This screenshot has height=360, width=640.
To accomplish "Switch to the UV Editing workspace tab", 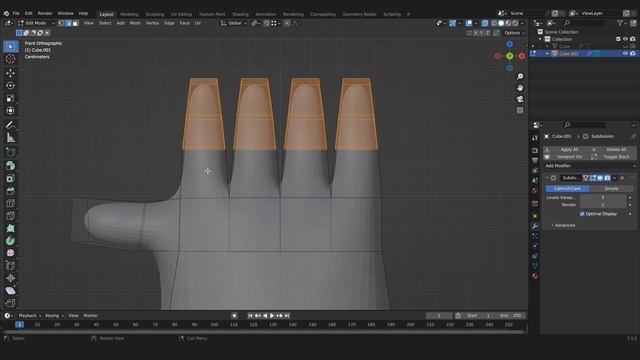I will pos(181,14).
